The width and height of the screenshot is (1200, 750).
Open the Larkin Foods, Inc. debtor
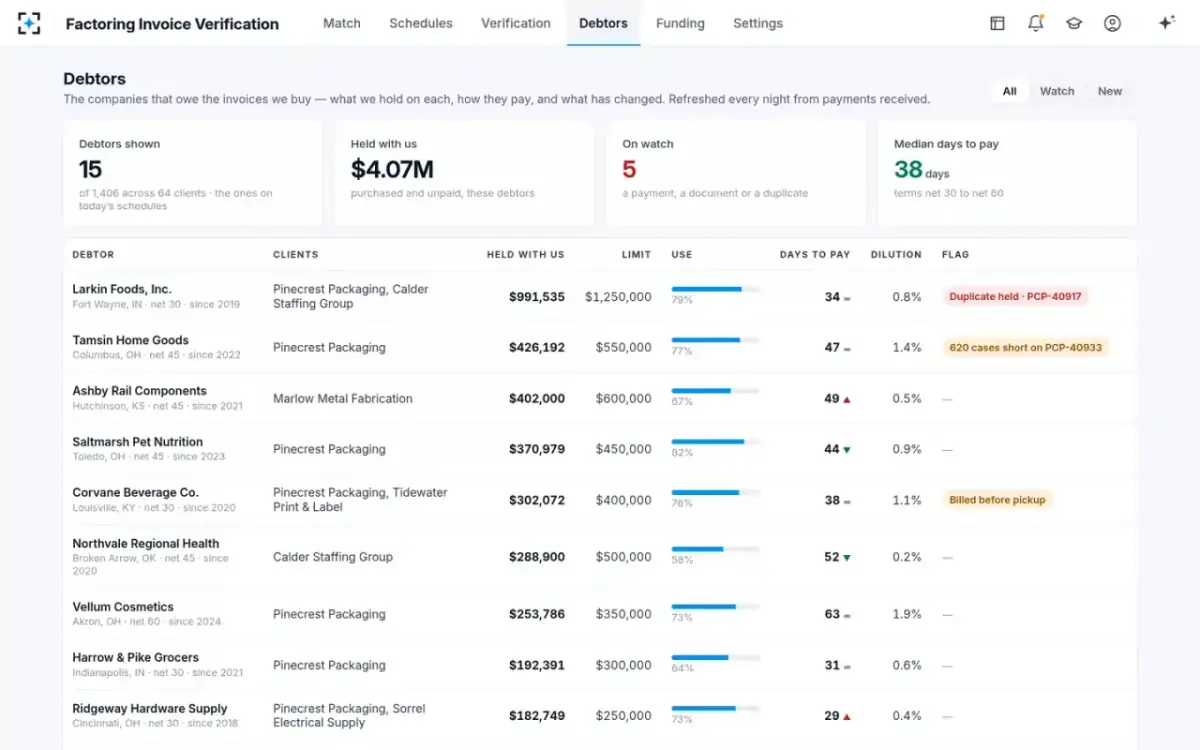coord(122,289)
